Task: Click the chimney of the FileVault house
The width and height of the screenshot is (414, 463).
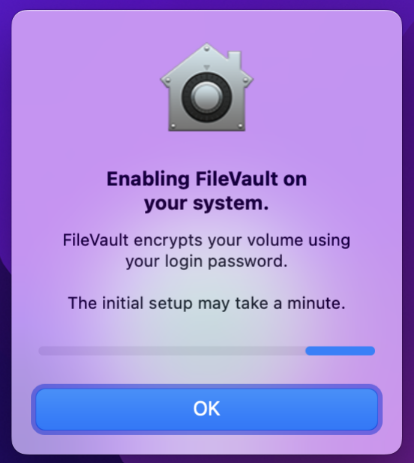Action: point(234,59)
